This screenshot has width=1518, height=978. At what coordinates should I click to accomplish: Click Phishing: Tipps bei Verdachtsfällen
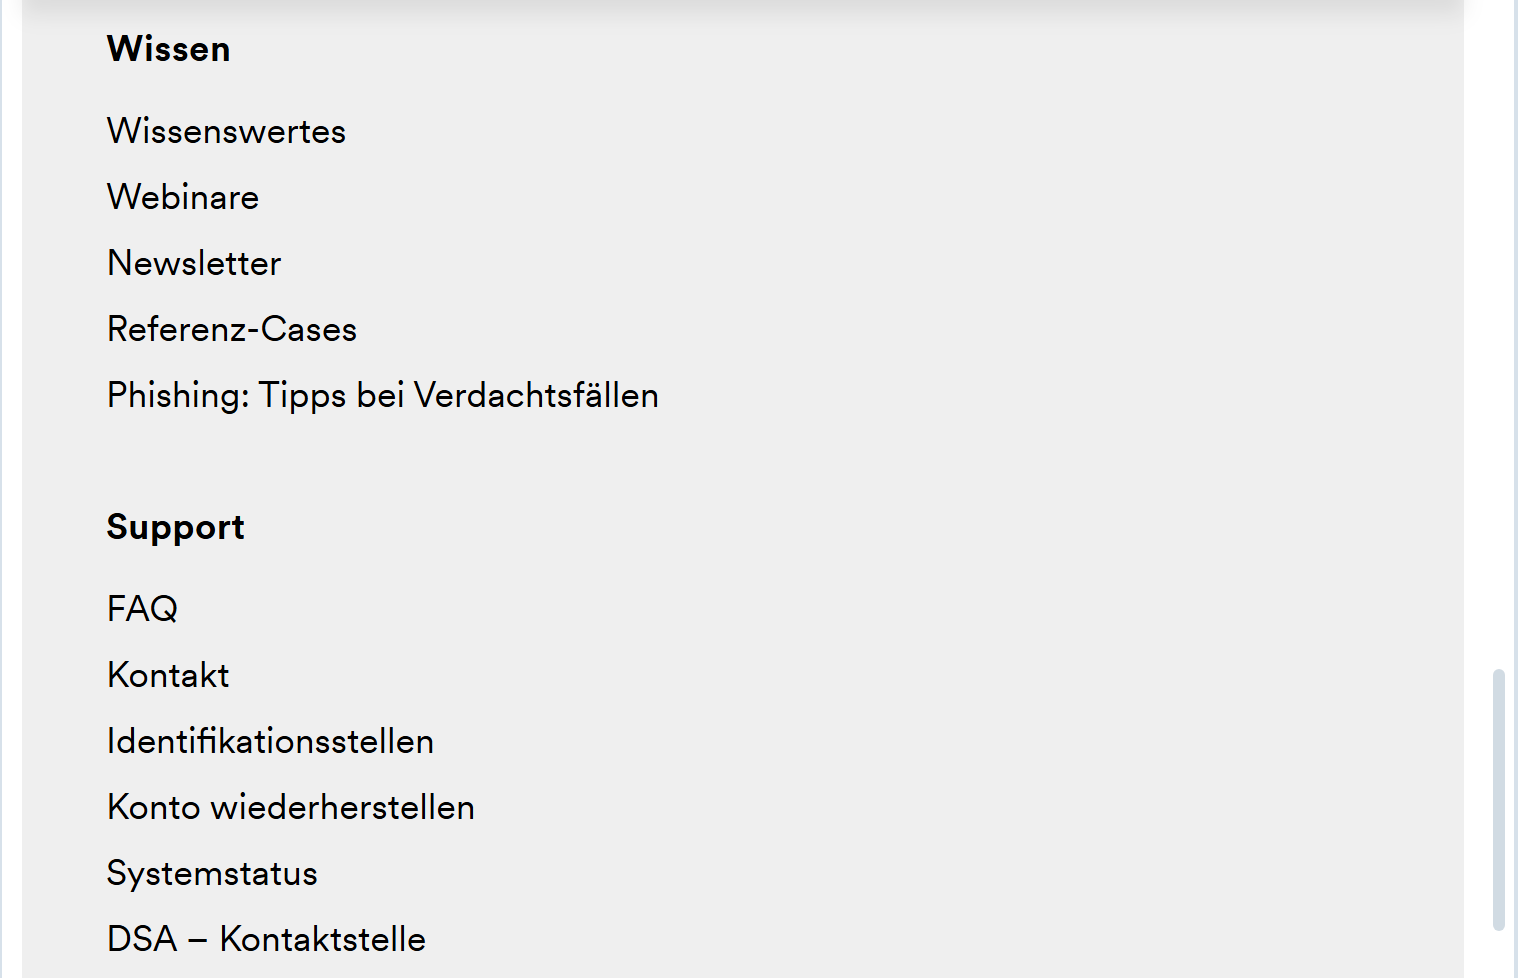pyautogui.click(x=382, y=395)
